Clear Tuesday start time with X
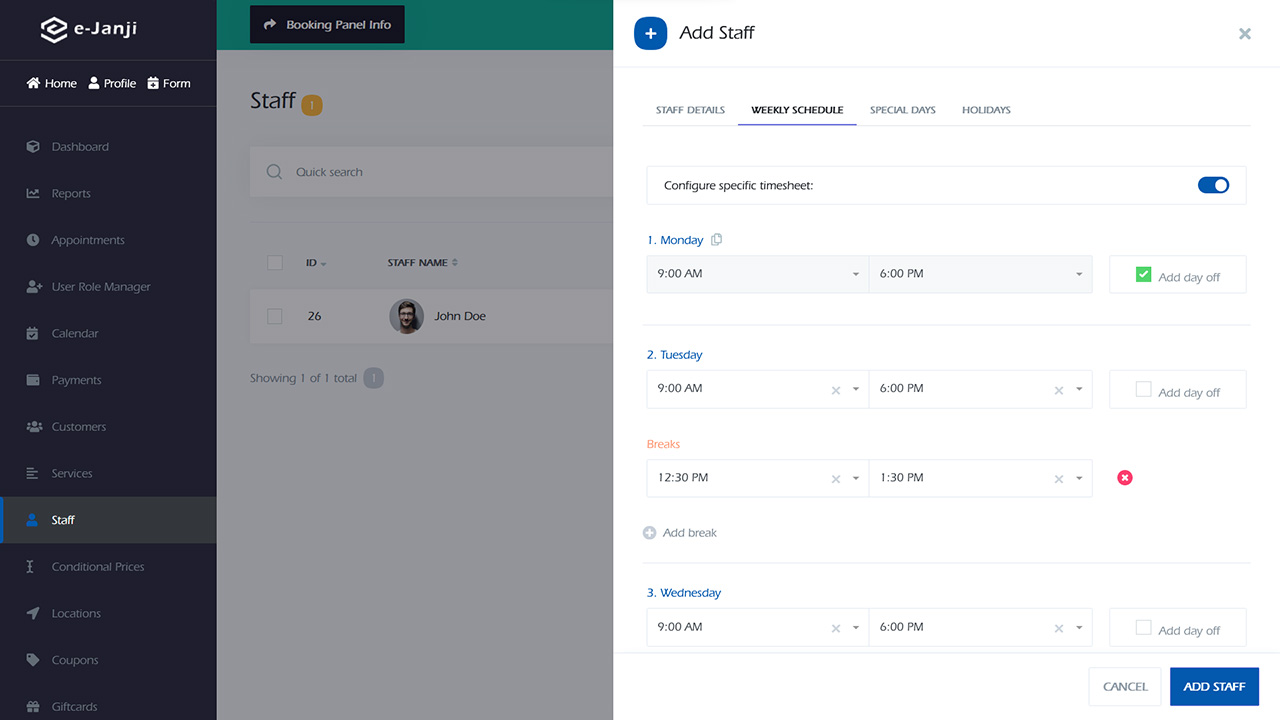Screen dimensions: 1280x720 tap(836, 390)
